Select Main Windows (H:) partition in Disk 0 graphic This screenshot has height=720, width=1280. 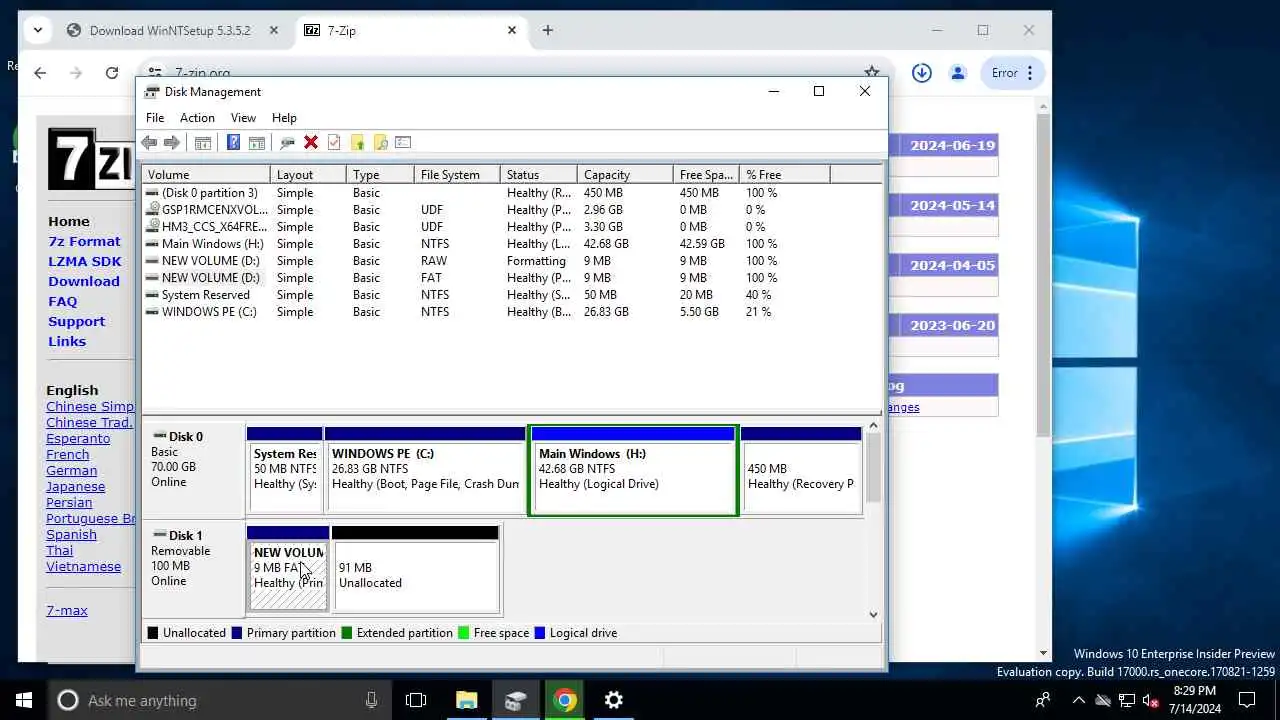pos(633,471)
